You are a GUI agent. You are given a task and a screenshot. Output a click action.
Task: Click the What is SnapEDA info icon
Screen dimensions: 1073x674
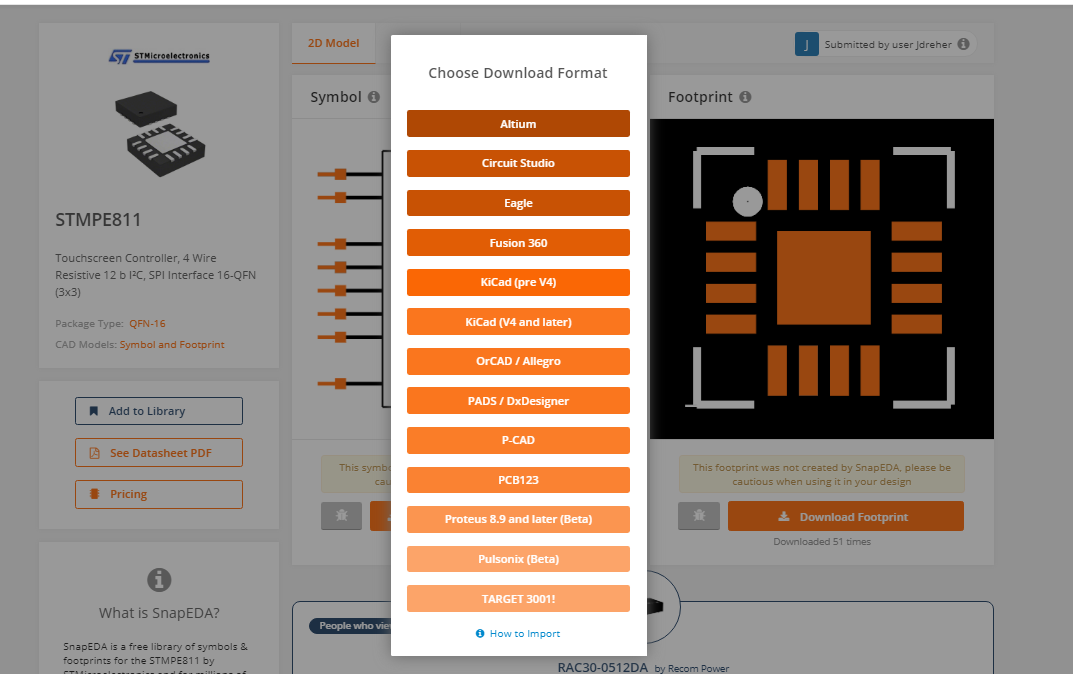[159, 580]
